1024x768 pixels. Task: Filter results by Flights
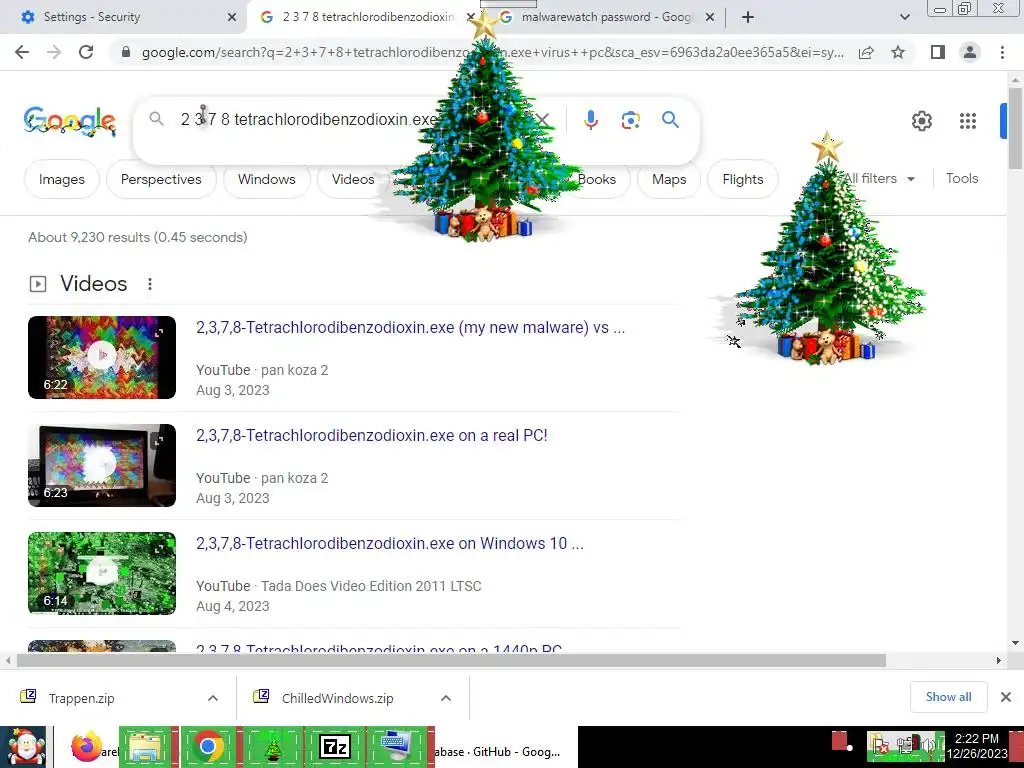click(743, 179)
